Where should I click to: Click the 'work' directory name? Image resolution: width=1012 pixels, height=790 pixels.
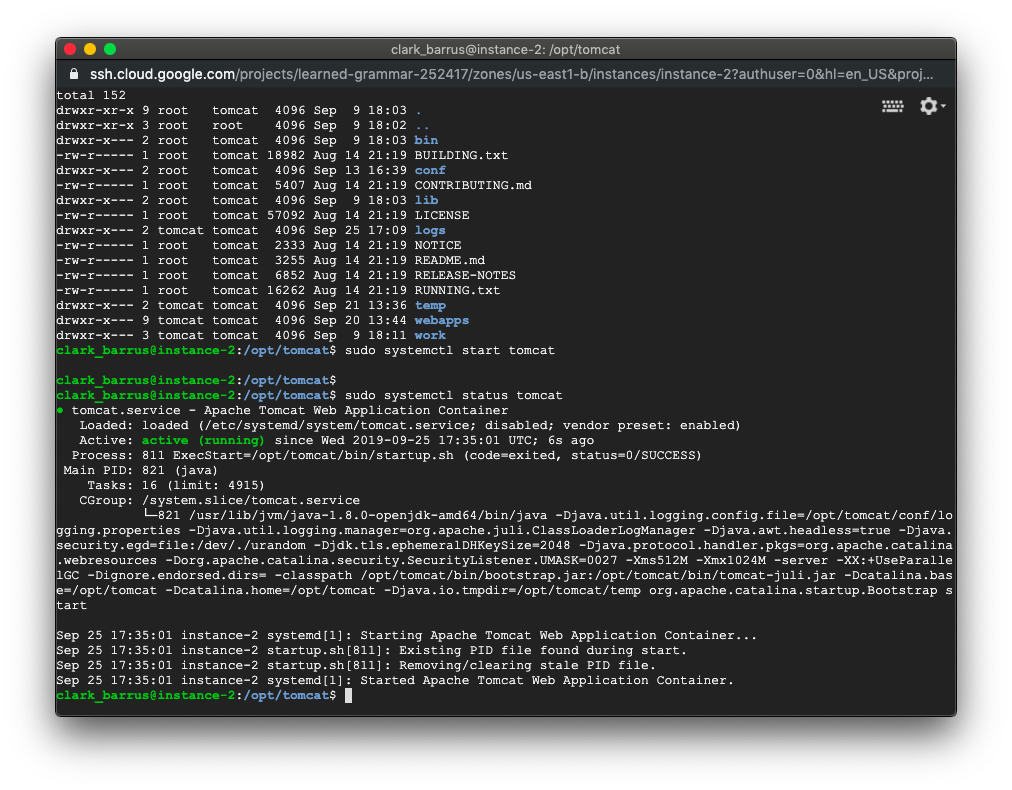(430, 335)
